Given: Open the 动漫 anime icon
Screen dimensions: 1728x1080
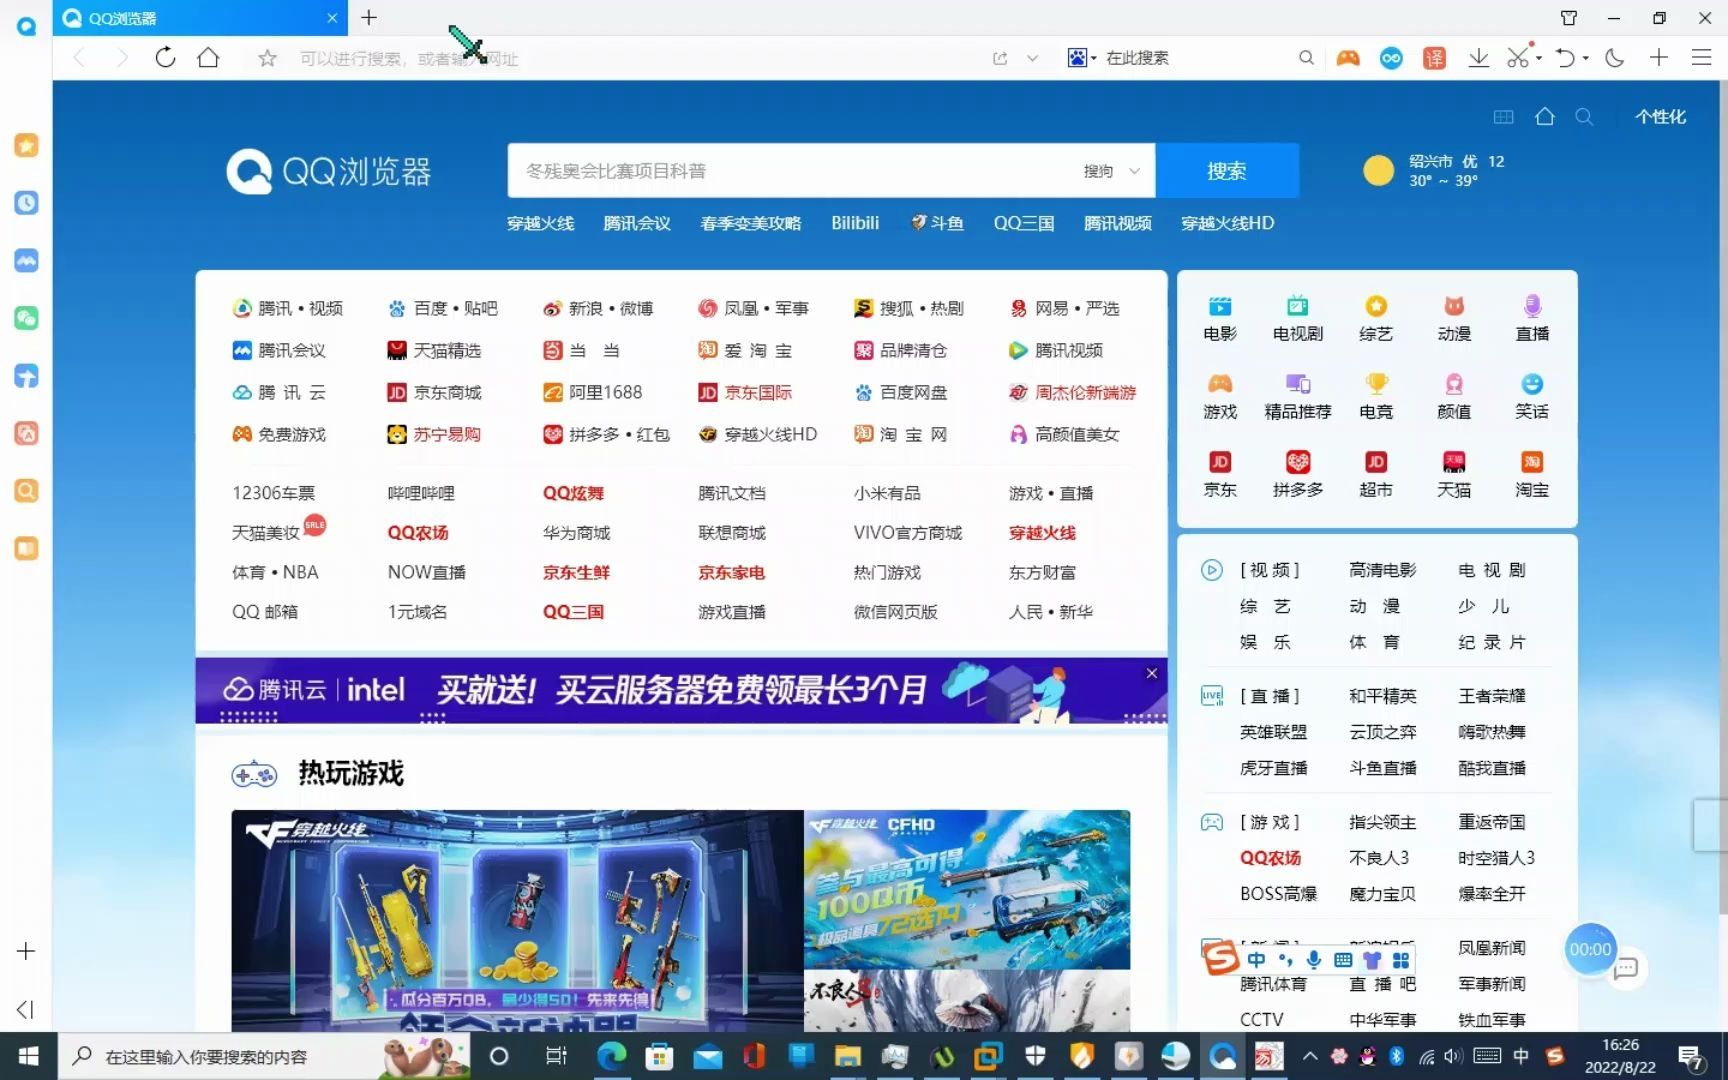Looking at the screenshot, I should click(1454, 319).
